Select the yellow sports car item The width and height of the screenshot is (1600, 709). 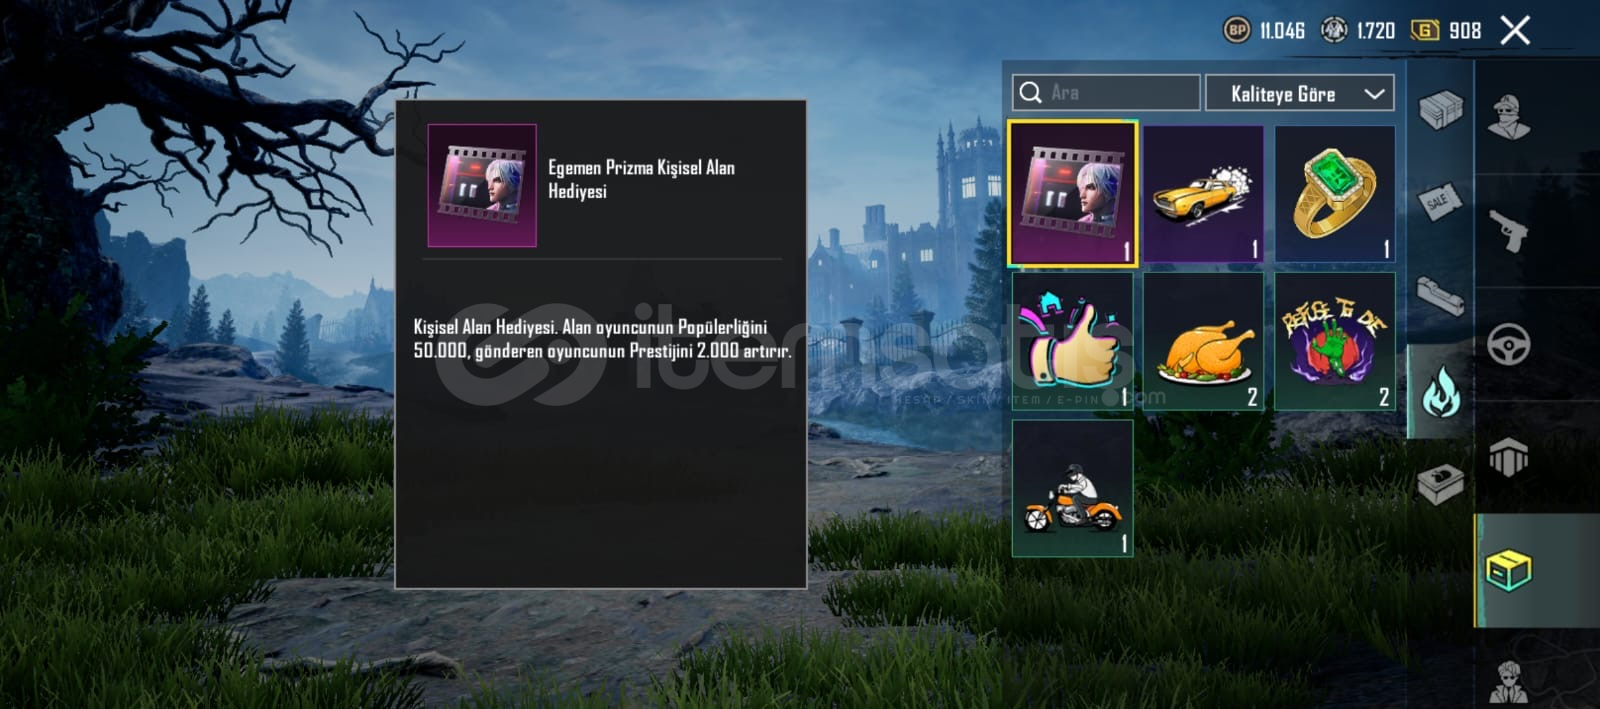tap(1203, 194)
